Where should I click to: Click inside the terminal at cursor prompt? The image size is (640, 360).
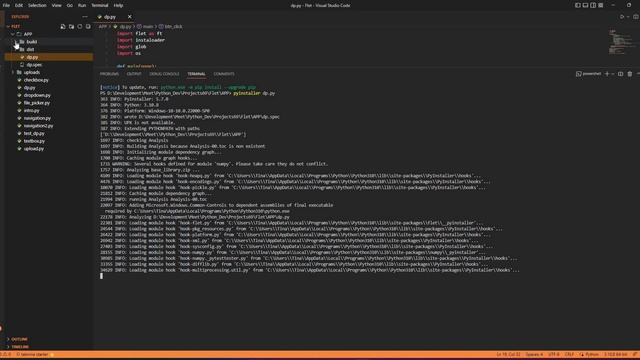pos(102,276)
